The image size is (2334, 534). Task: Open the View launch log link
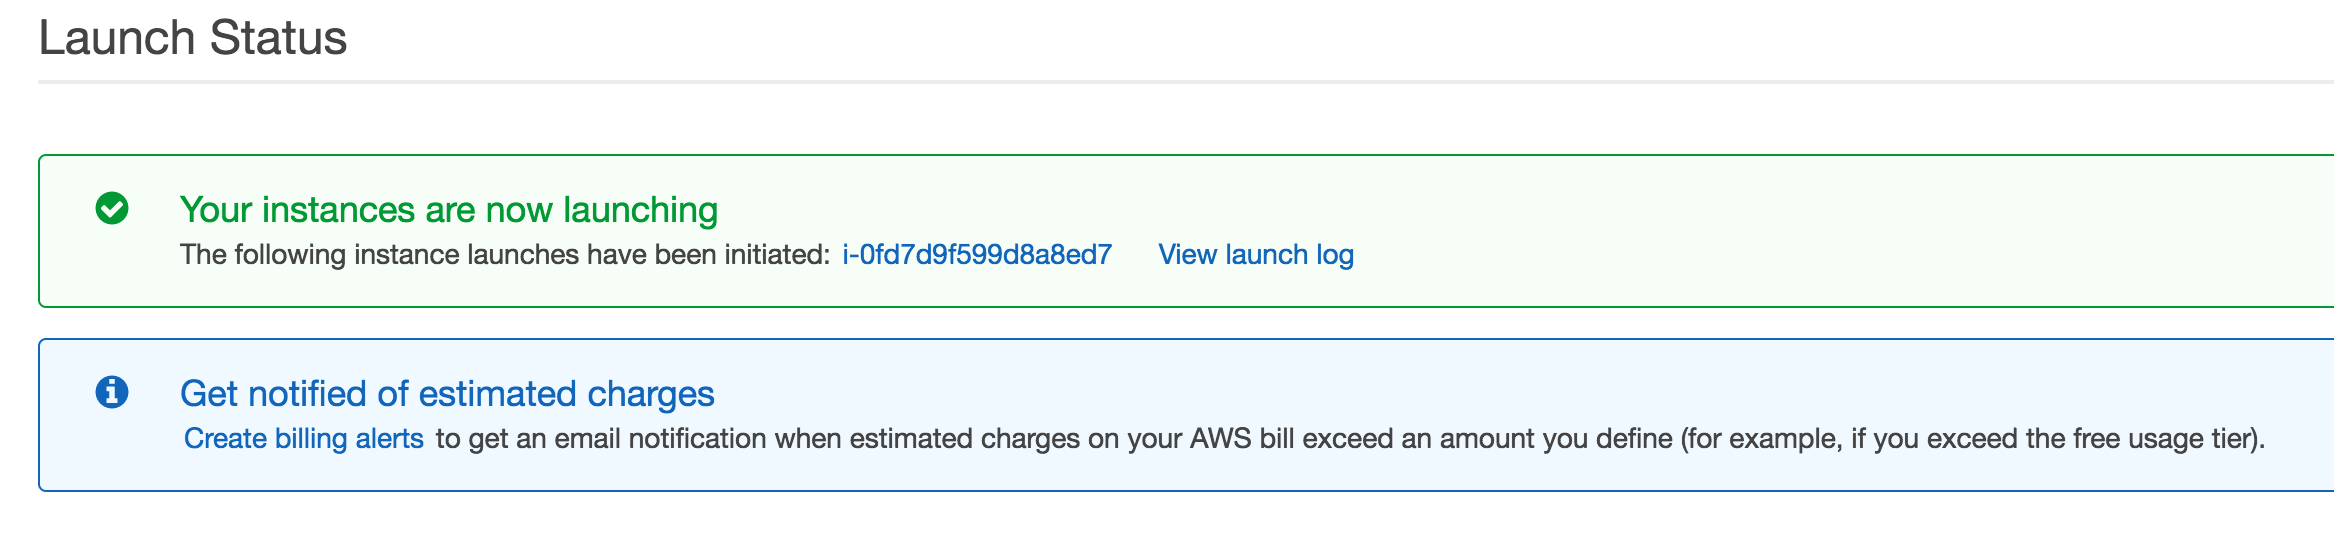pos(1256,255)
